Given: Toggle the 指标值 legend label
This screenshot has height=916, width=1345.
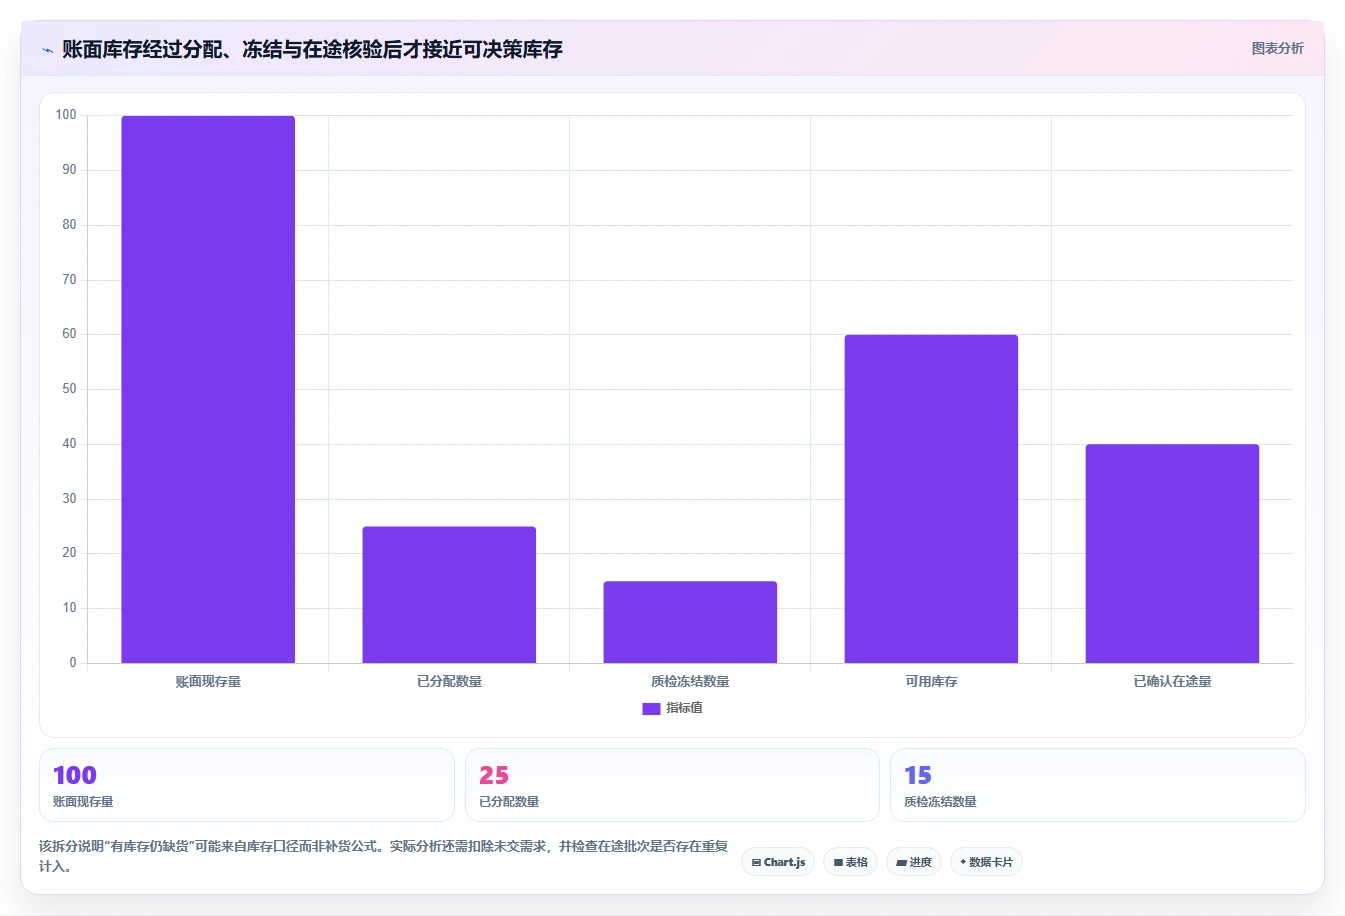Looking at the screenshot, I should pos(685,708).
